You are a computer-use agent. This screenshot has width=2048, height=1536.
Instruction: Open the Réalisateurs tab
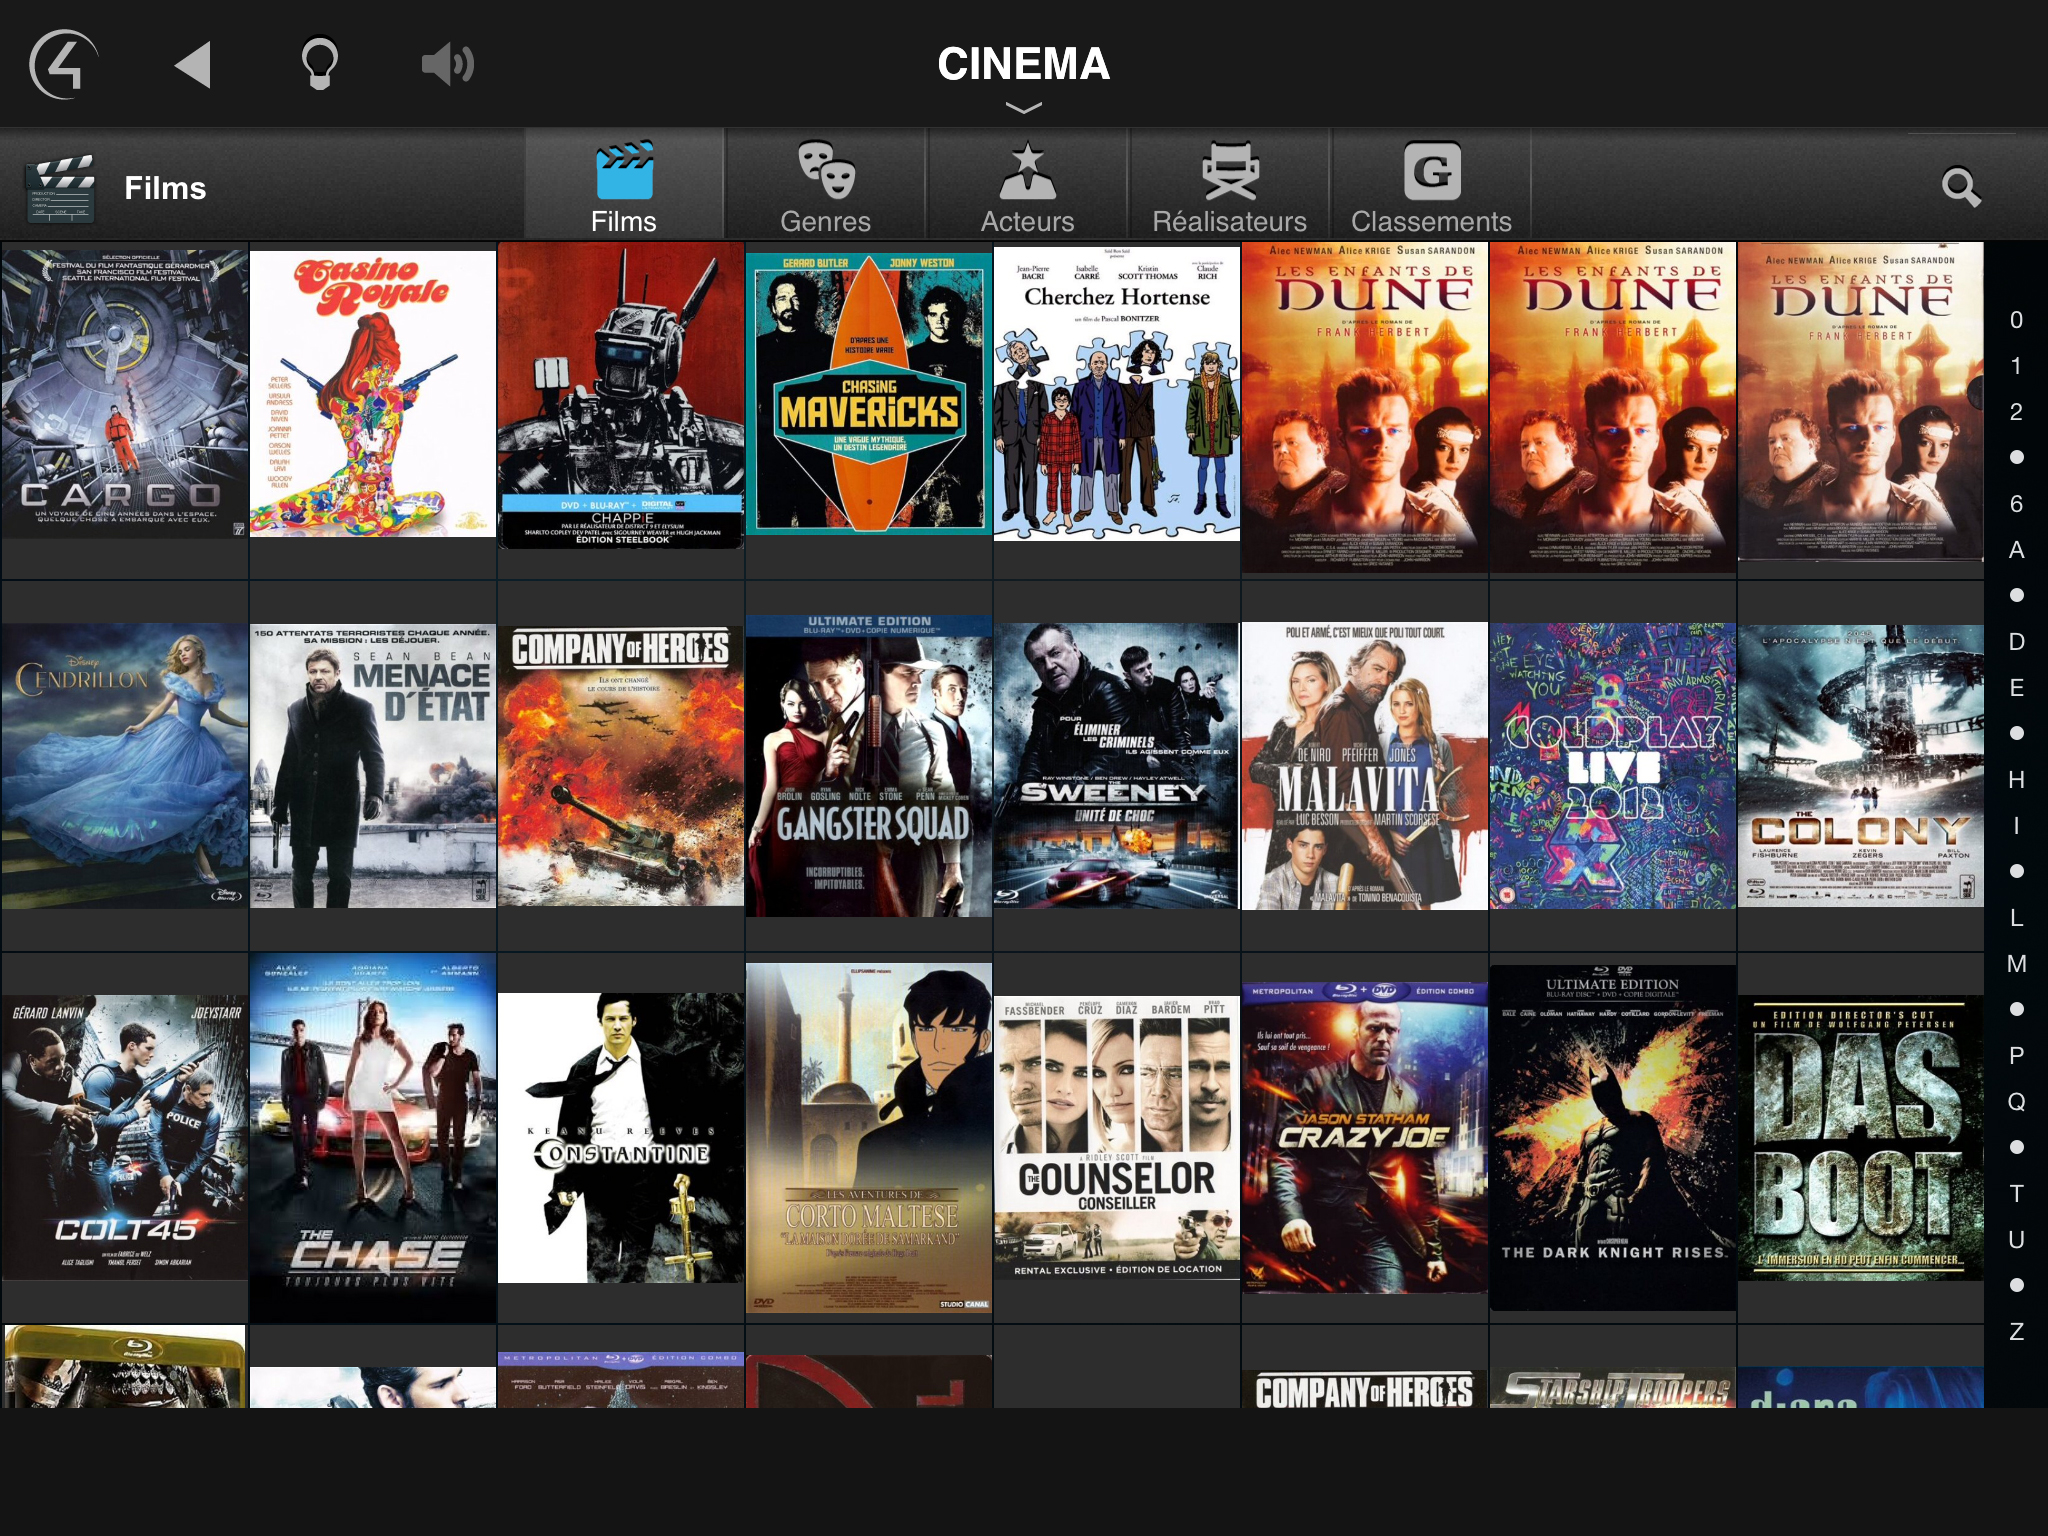click(1230, 185)
